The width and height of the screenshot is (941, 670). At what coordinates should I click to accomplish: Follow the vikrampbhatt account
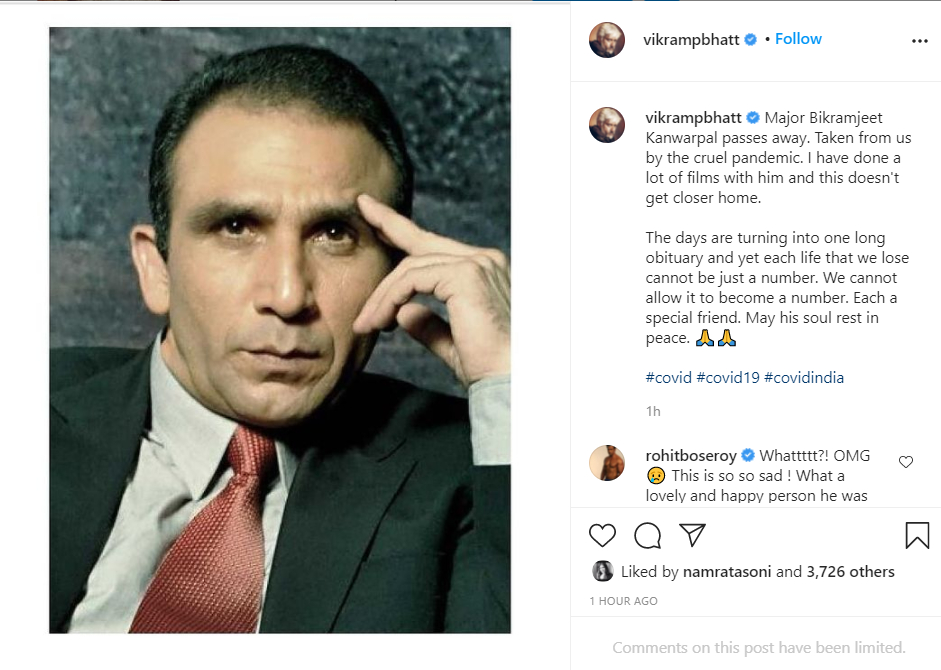point(798,39)
